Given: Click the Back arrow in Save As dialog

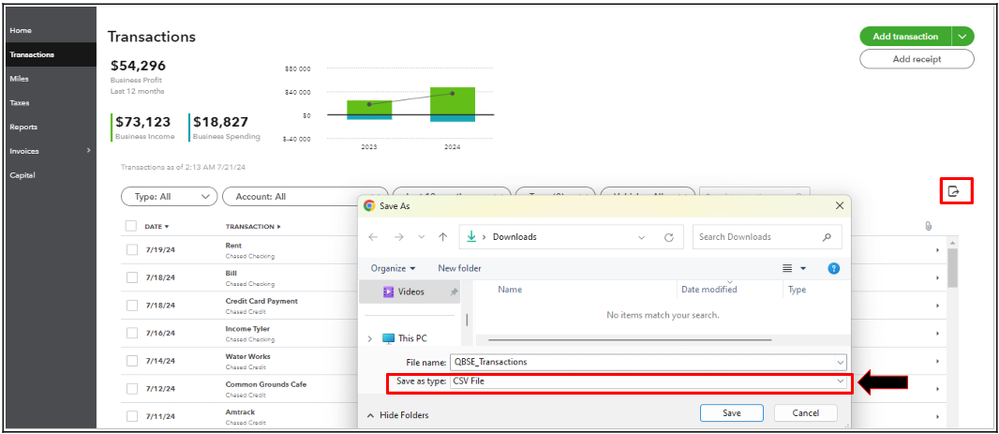Looking at the screenshot, I should 373,236.
